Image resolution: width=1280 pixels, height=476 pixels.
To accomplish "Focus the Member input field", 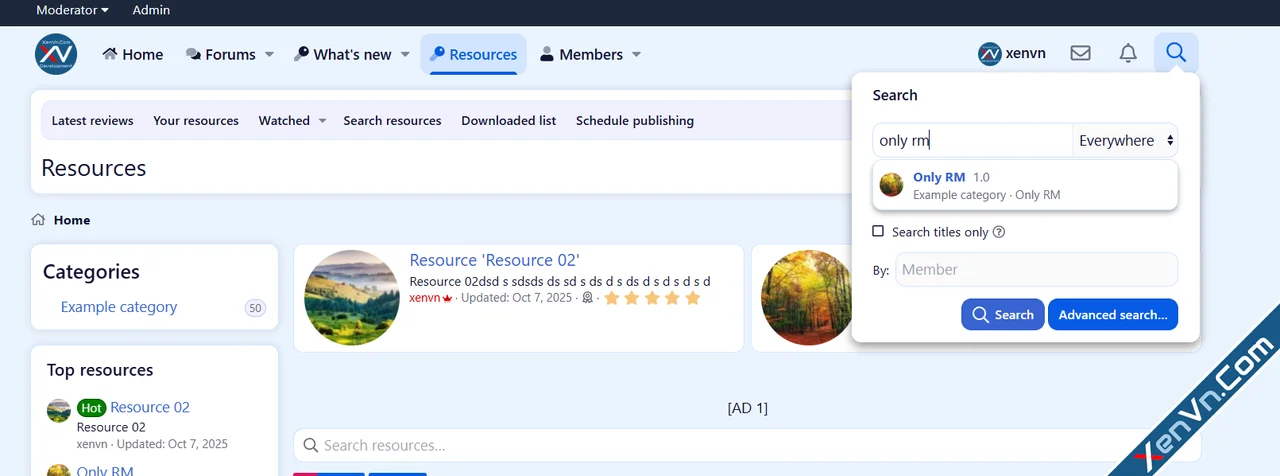I will [1036, 269].
